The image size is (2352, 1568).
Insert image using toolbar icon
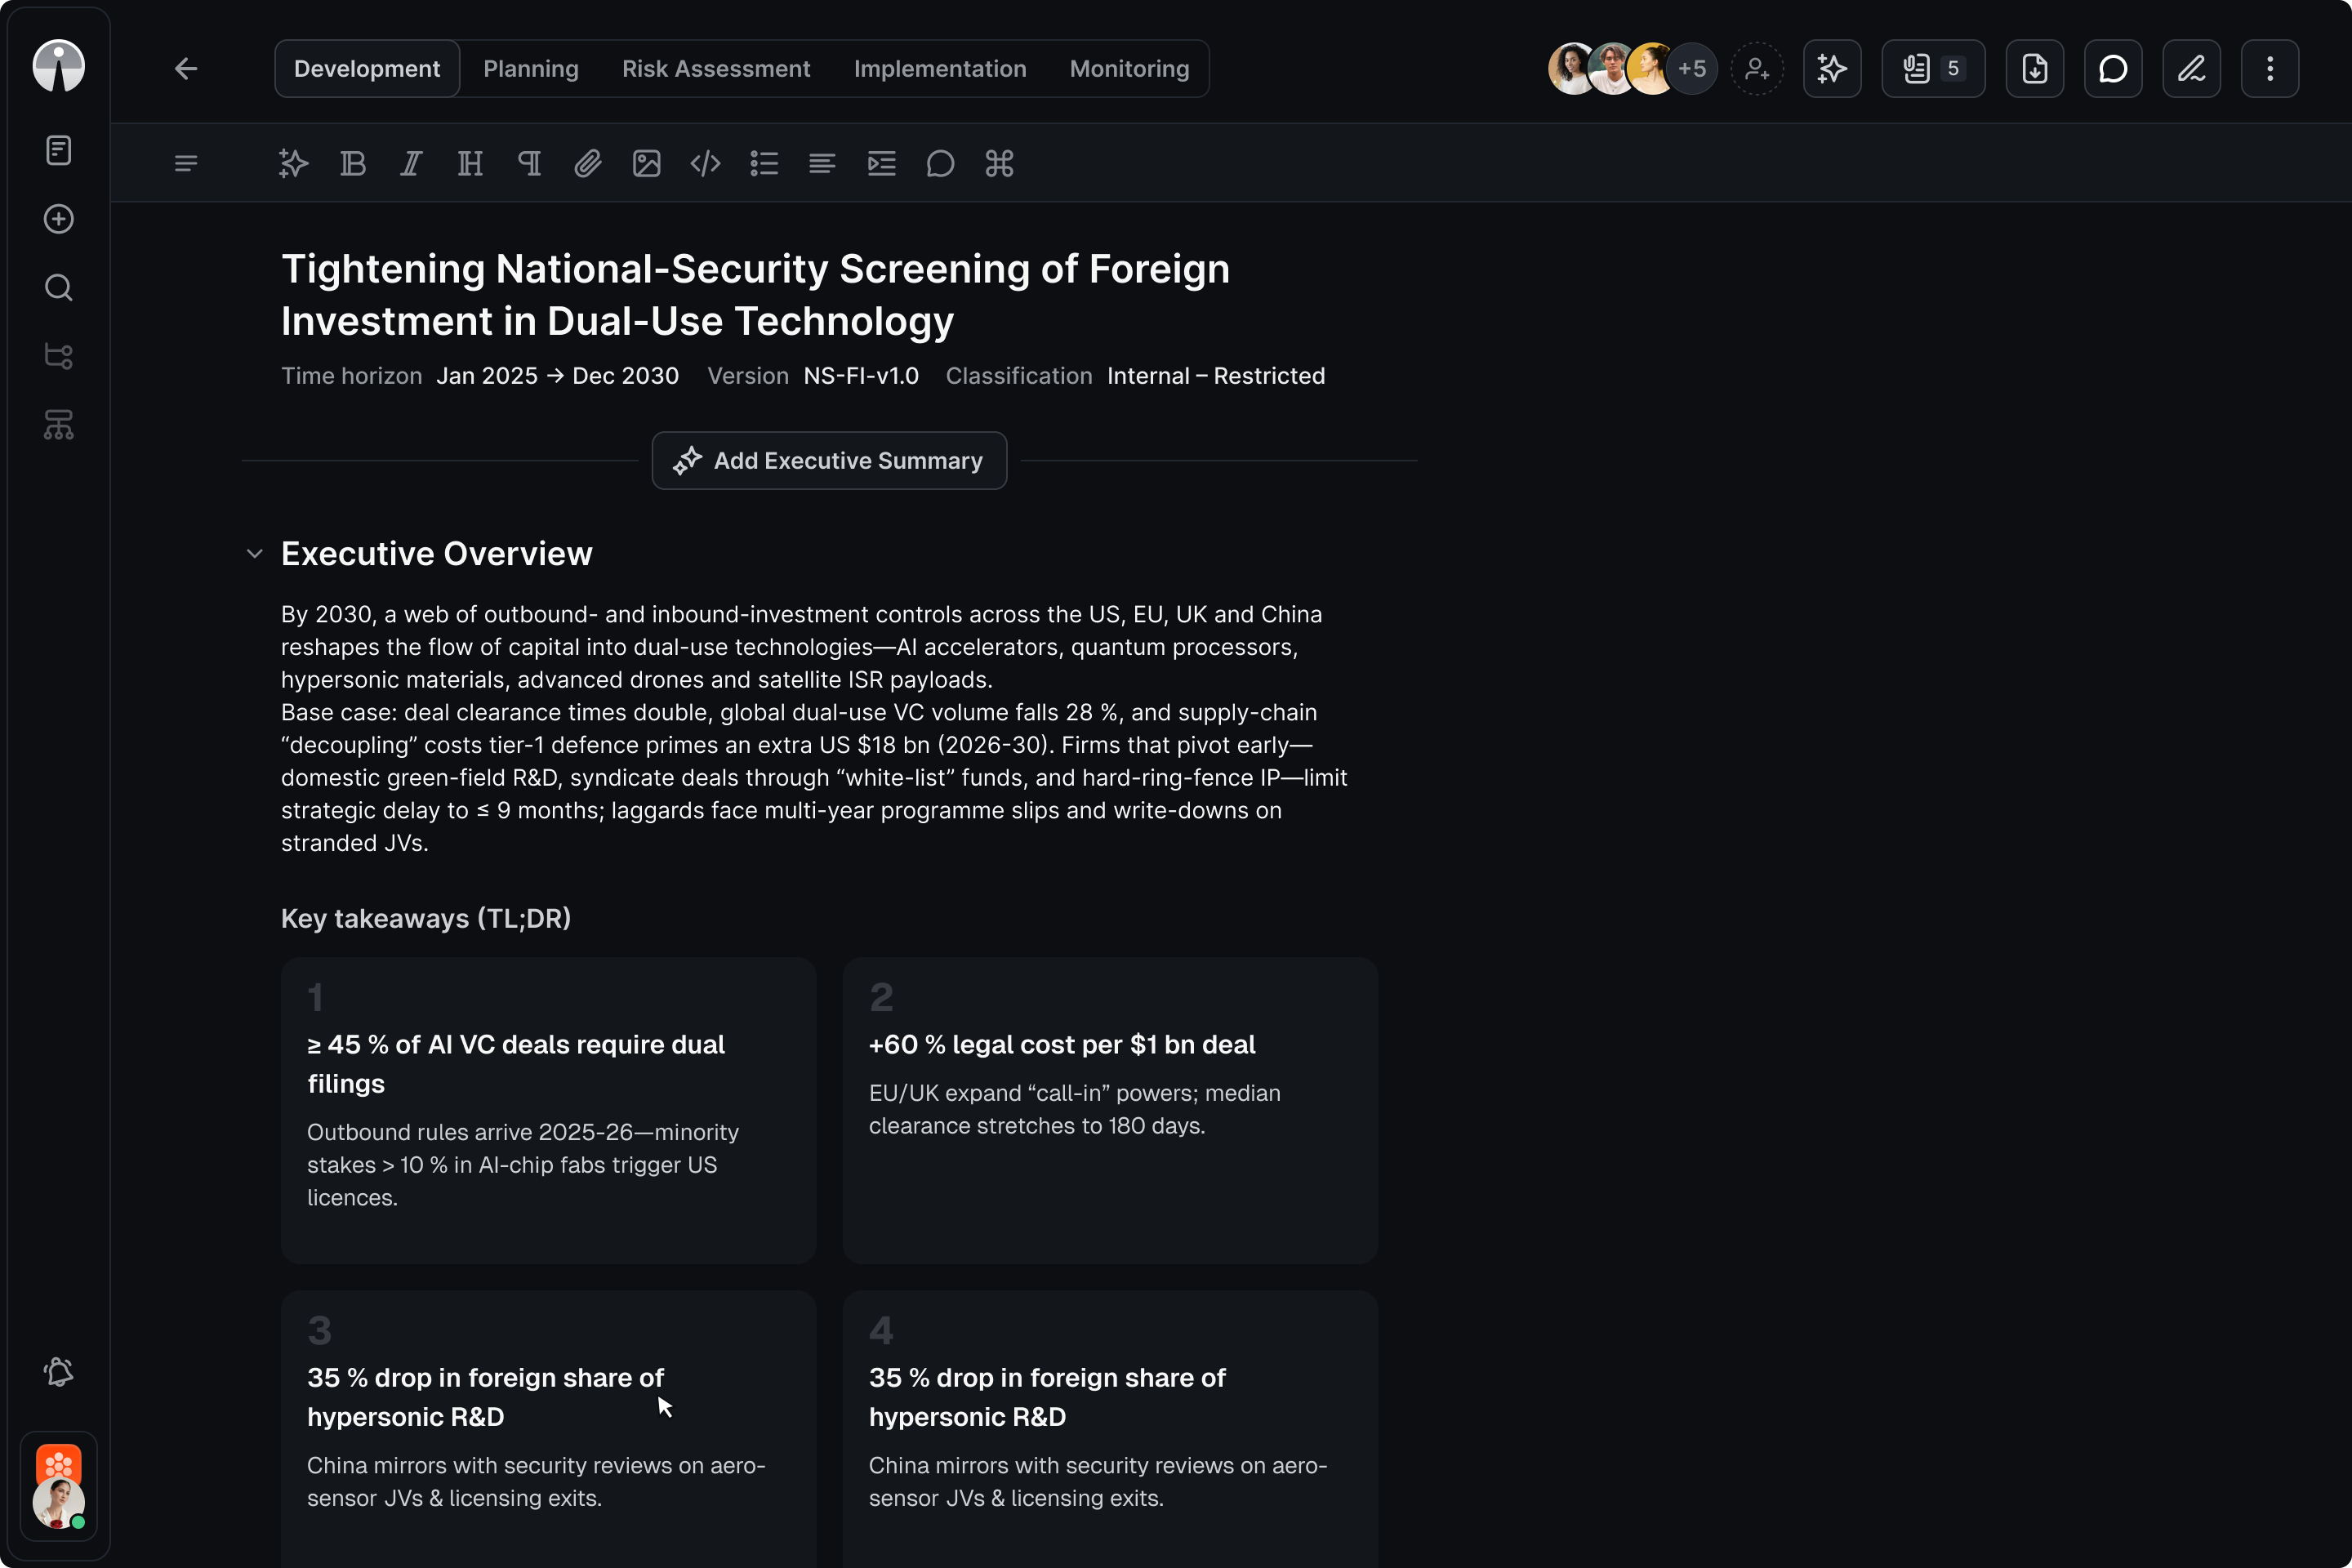point(646,163)
